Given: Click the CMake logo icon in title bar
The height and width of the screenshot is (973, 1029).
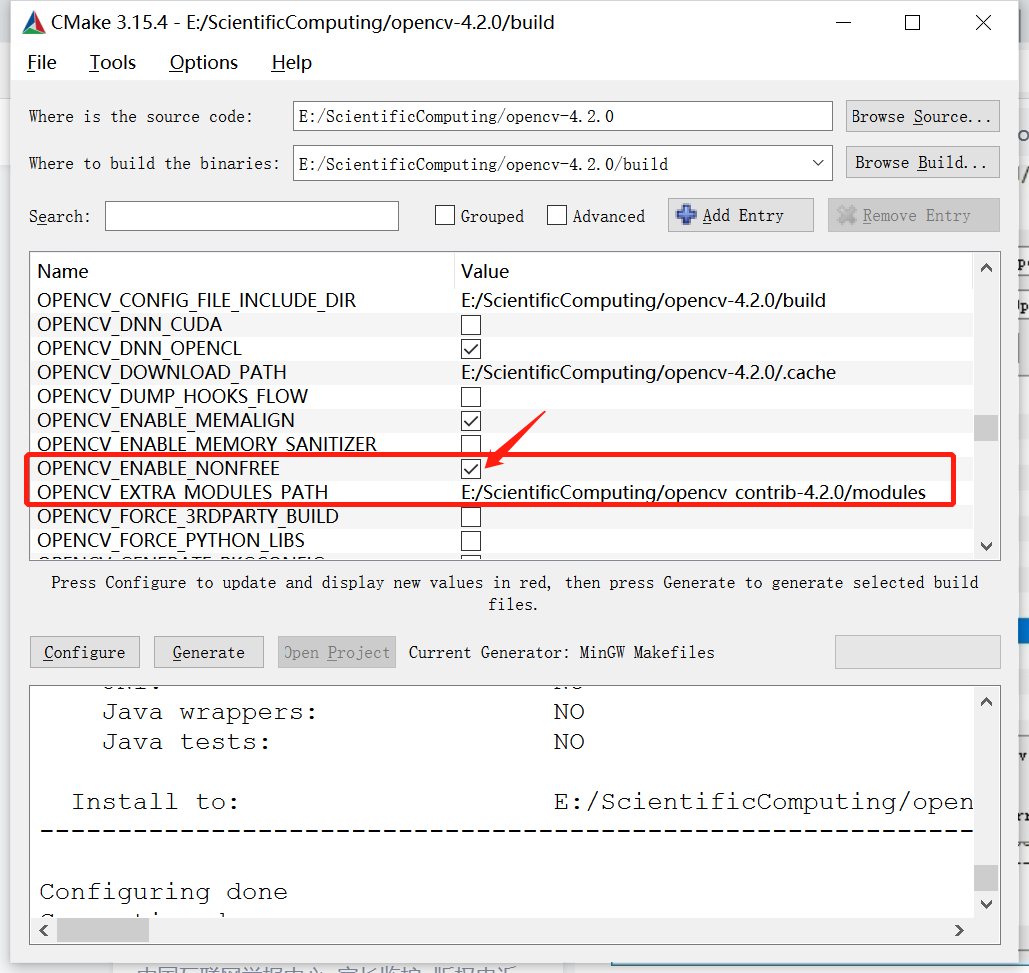Looking at the screenshot, I should tap(33, 22).
